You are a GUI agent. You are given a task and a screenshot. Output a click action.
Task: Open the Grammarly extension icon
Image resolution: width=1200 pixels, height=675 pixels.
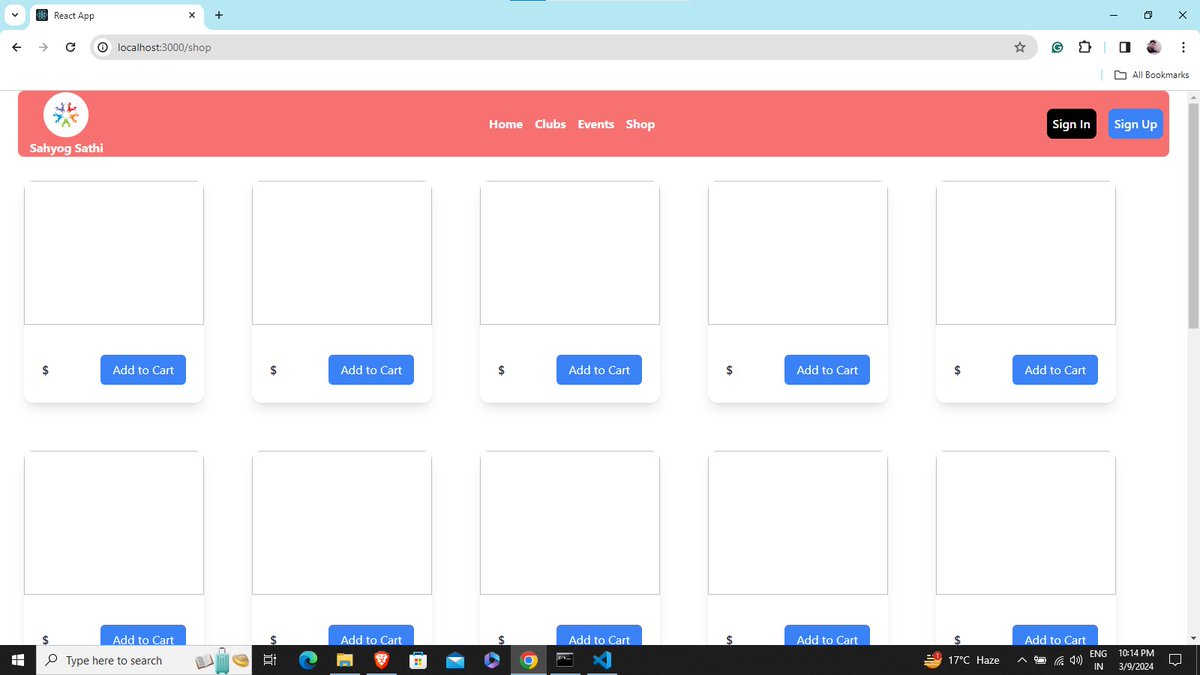(1057, 47)
